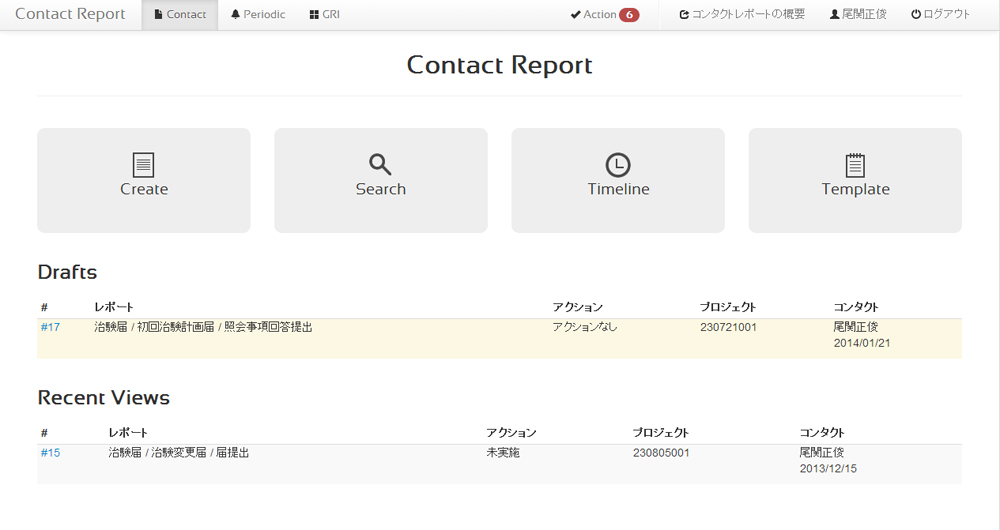Image resolution: width=1000 pixels, height=530 pixels.
Task: Click the Contact Report page title
Action: [x=499, y=65]
